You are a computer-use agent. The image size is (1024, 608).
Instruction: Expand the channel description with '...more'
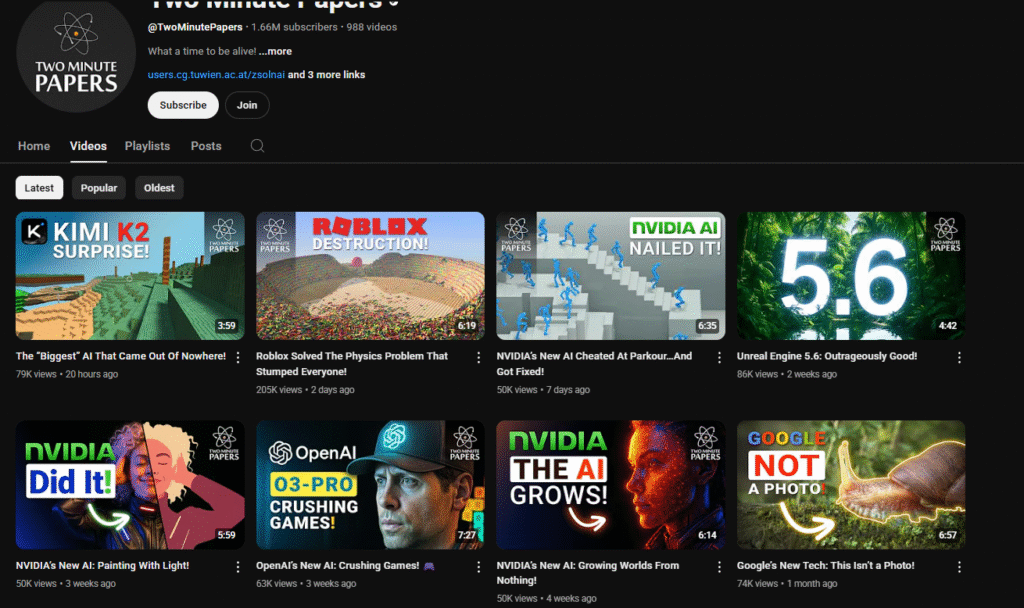point(275,51)
